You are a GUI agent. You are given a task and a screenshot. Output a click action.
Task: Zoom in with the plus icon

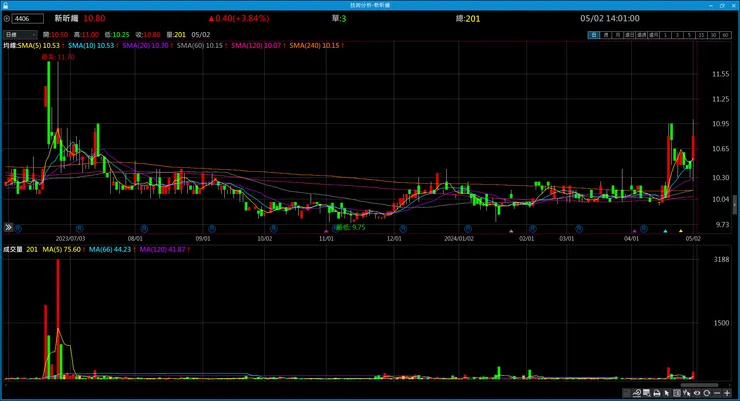click(727, 393)
